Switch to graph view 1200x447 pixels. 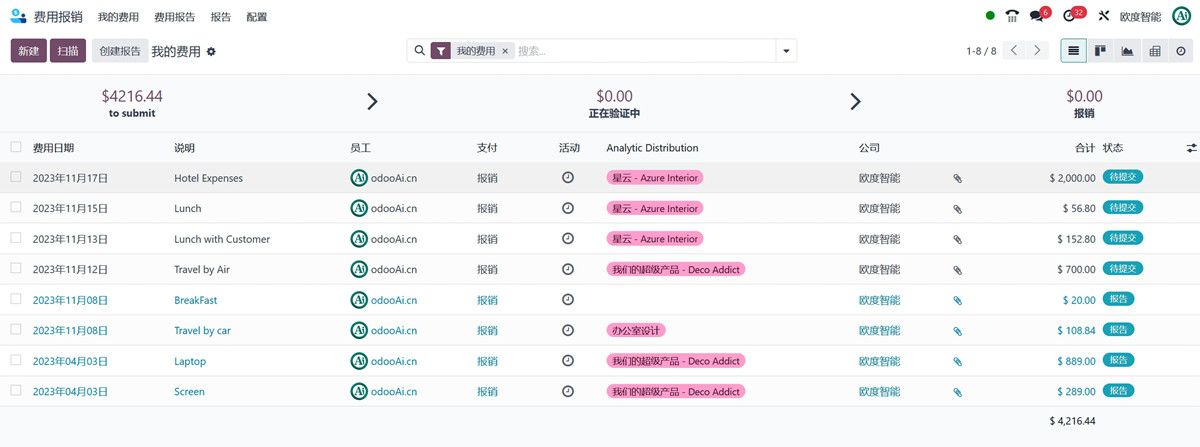click(x=1127, y=51)
